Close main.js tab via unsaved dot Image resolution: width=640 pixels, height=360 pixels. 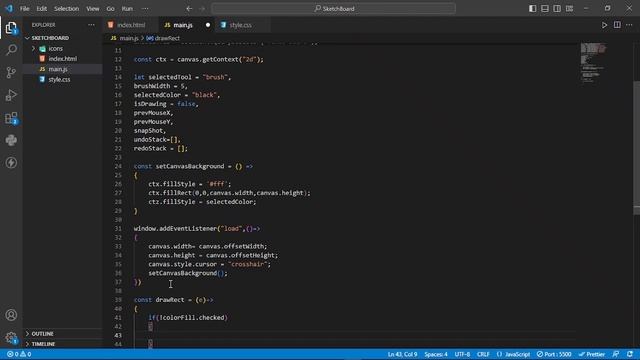208,25
